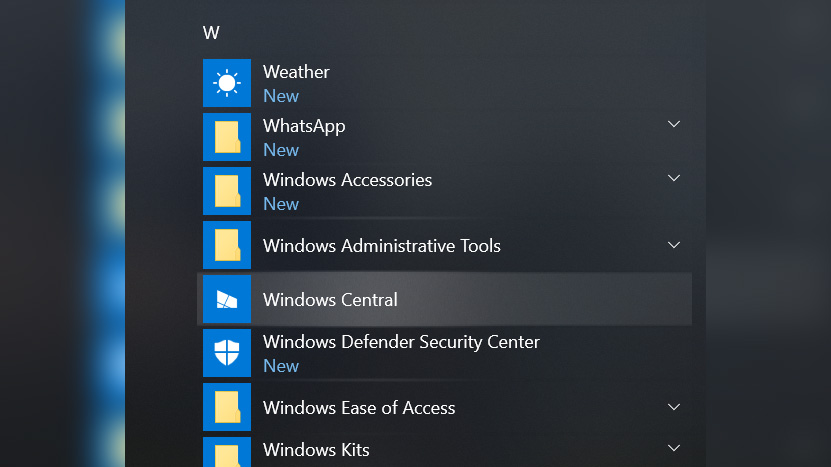This screenshot has width=831, height=467.
Task: Launch Windows Defender Security Center
Action: click(x=401, y=342)
